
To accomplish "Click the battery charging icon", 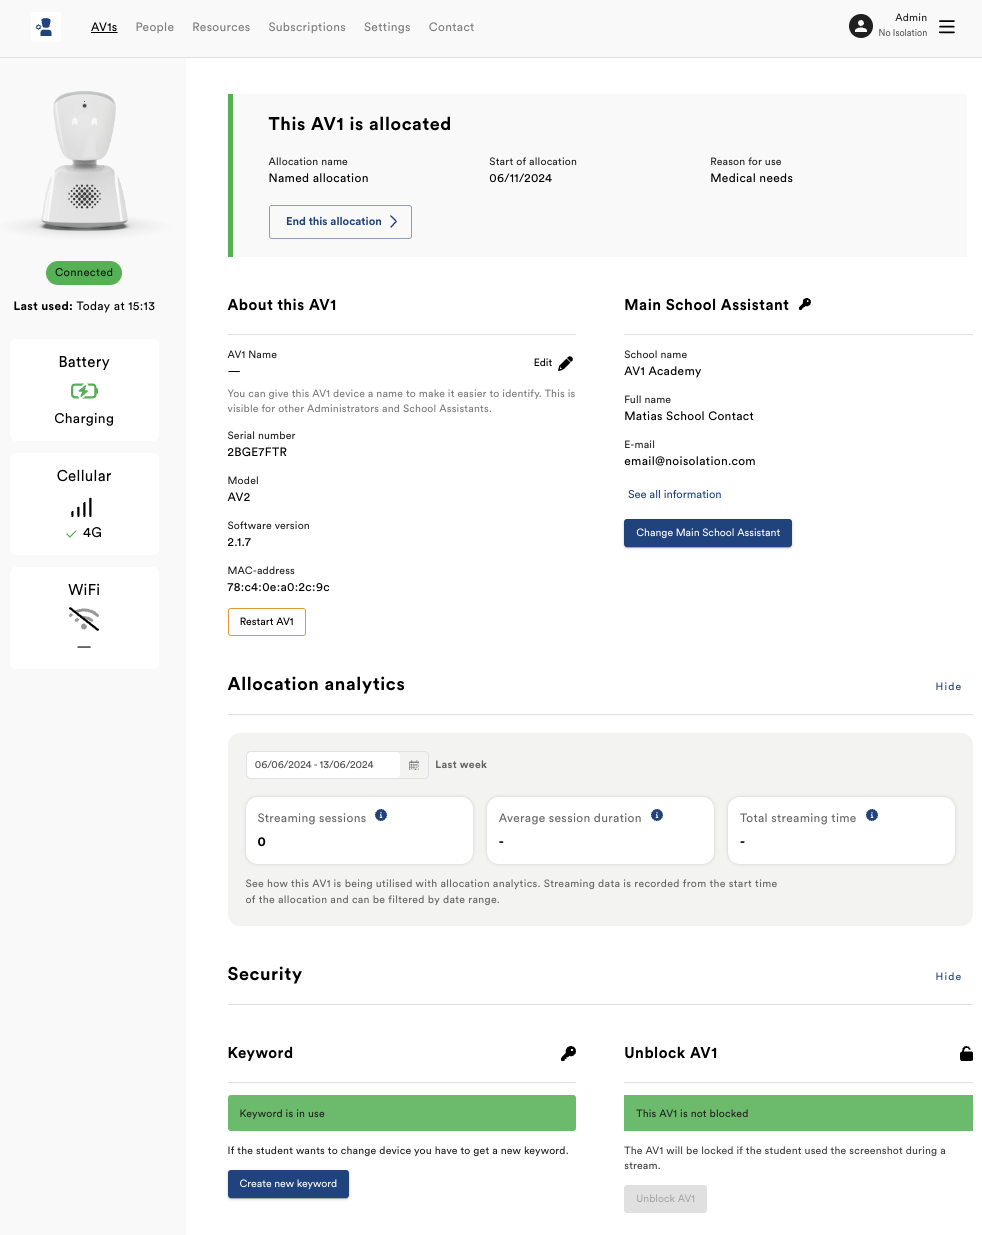I will [84, 391].
